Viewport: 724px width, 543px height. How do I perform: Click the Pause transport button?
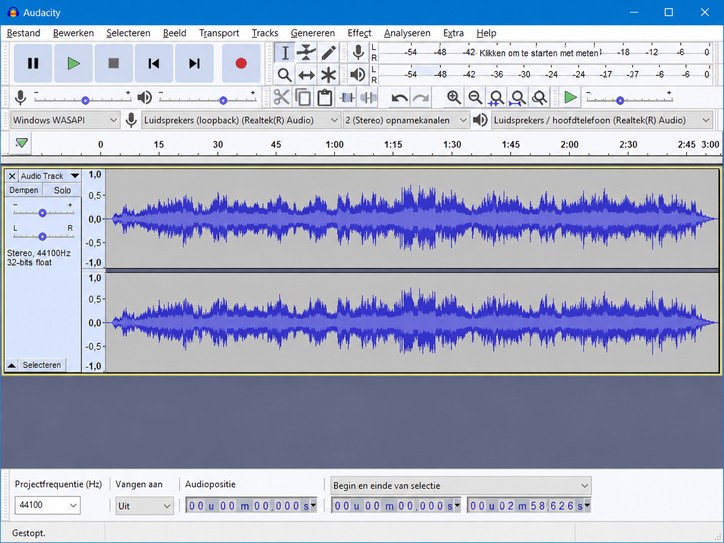33,63
